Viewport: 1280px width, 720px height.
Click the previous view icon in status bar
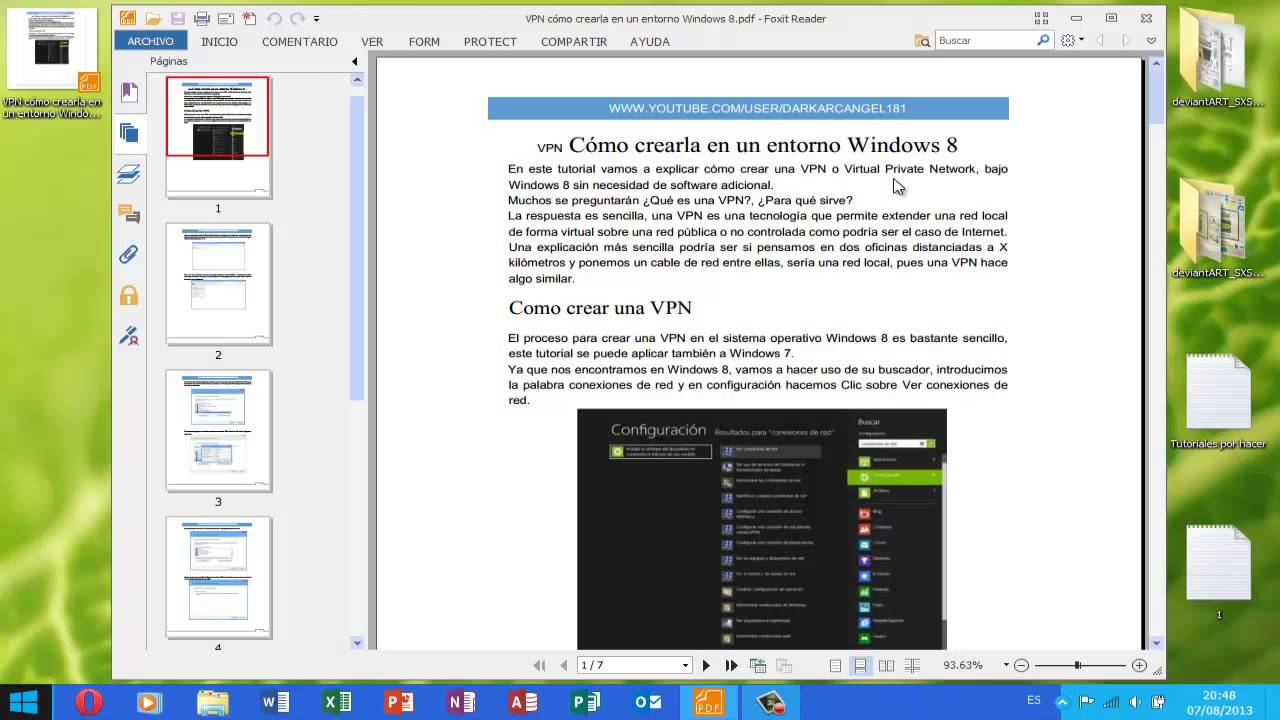point(758,665)
